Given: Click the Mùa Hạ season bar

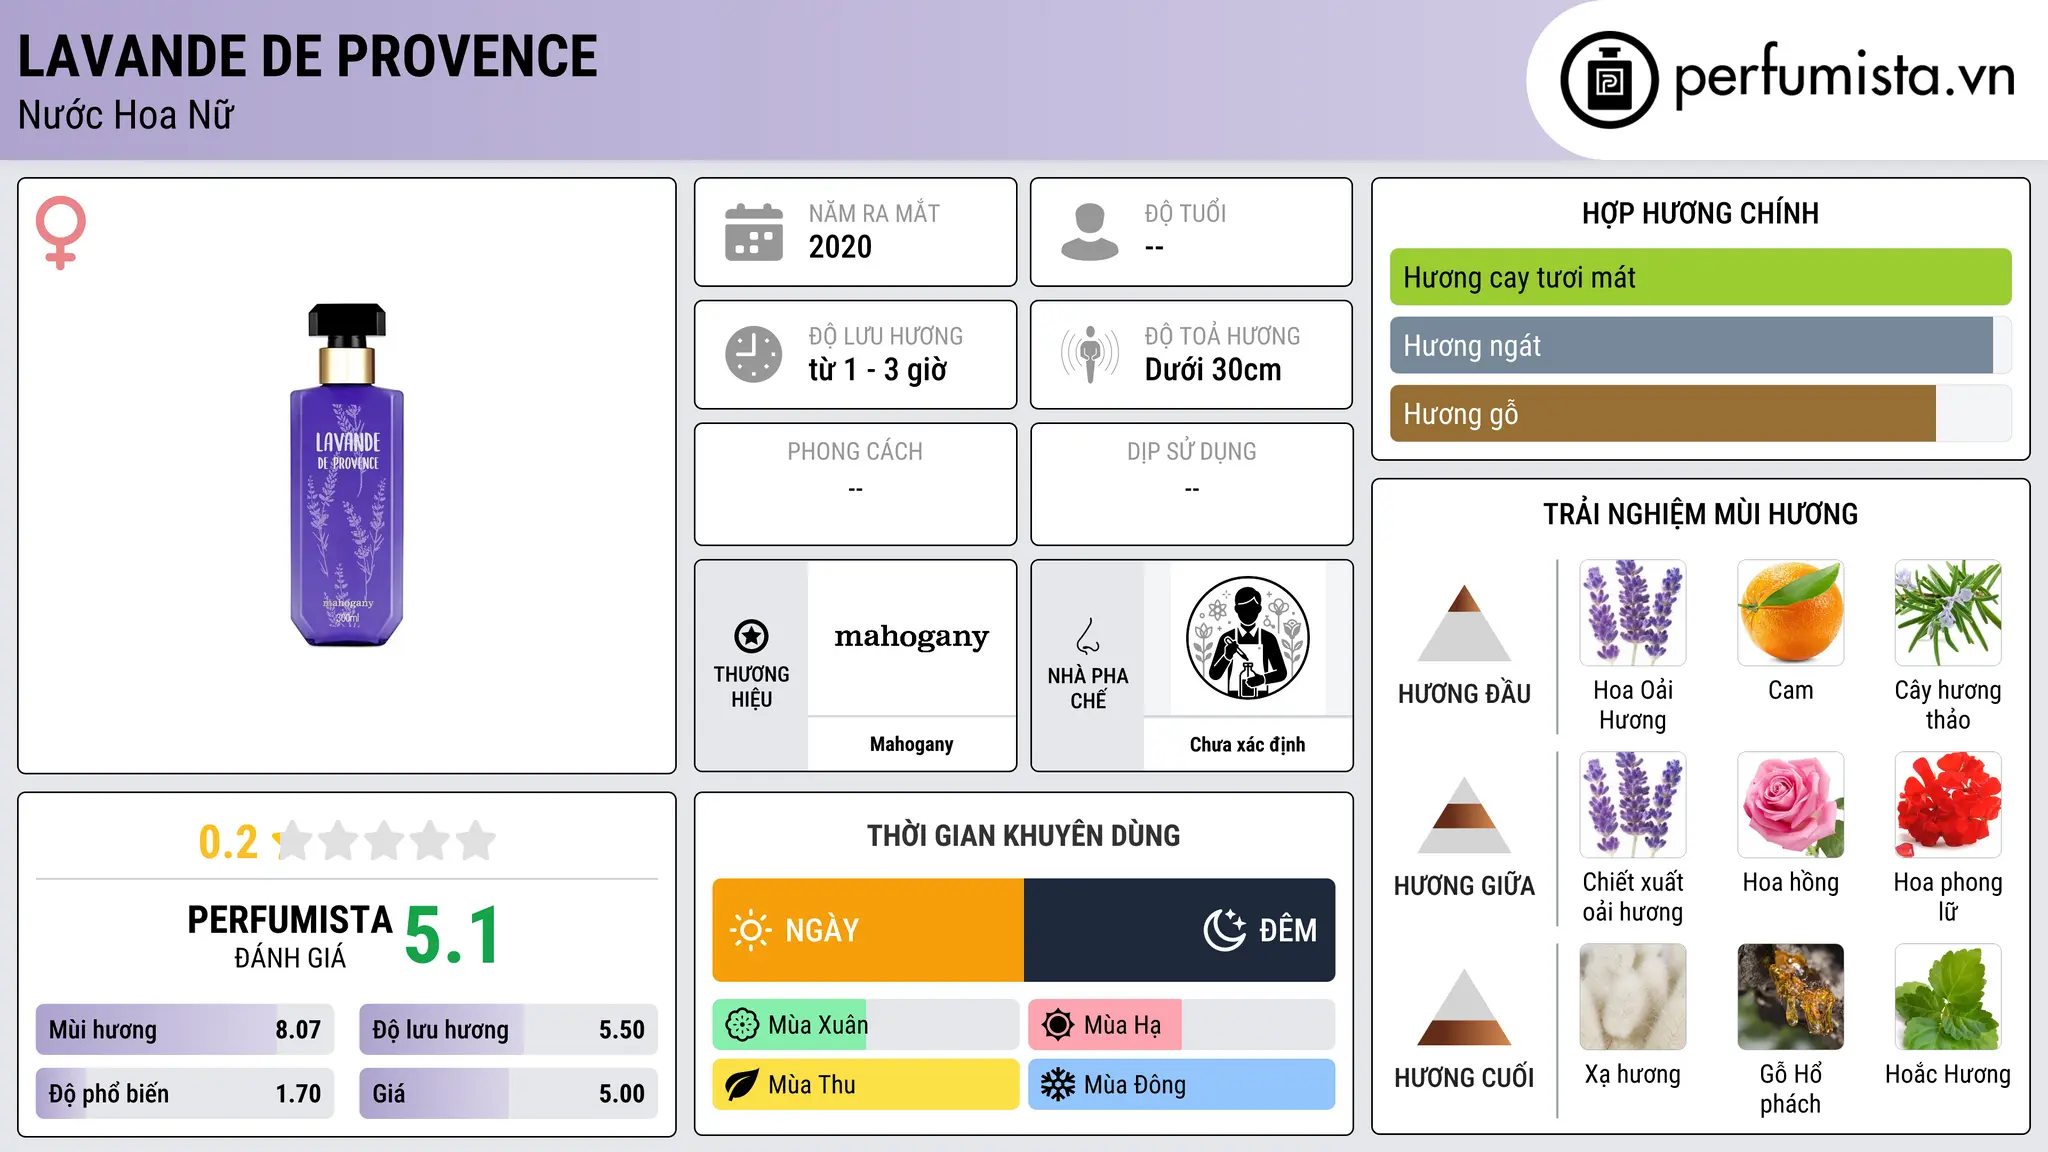Looking at the screenshot, I should tap(1182, 1025).
